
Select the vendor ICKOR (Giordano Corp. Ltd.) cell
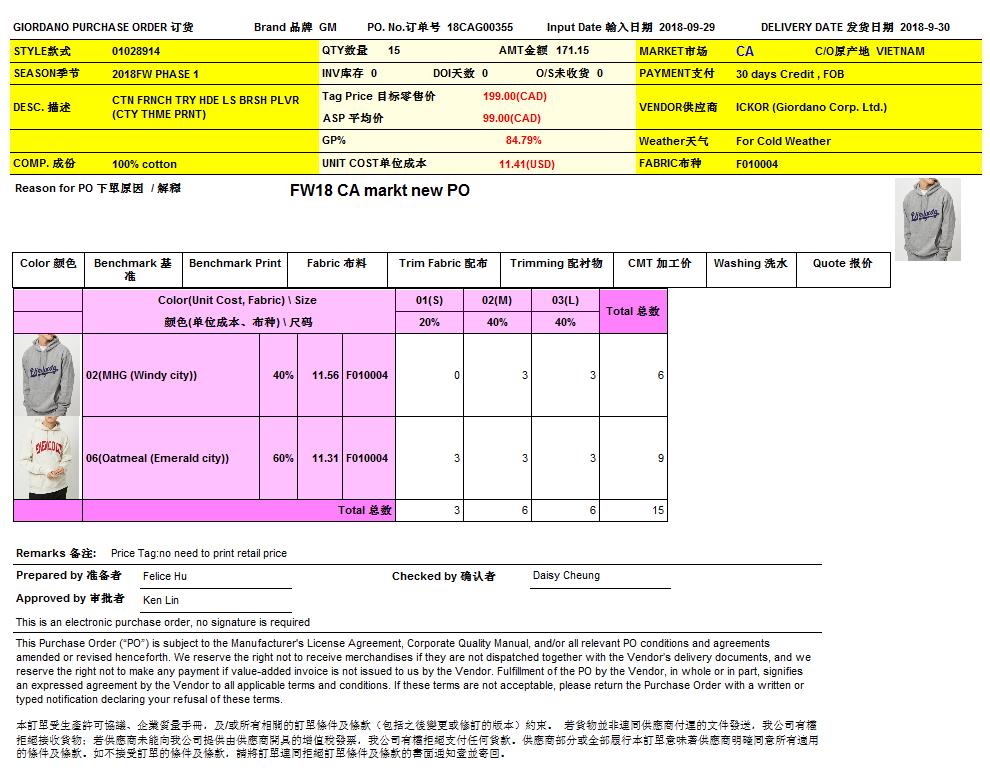coord(811,107)
